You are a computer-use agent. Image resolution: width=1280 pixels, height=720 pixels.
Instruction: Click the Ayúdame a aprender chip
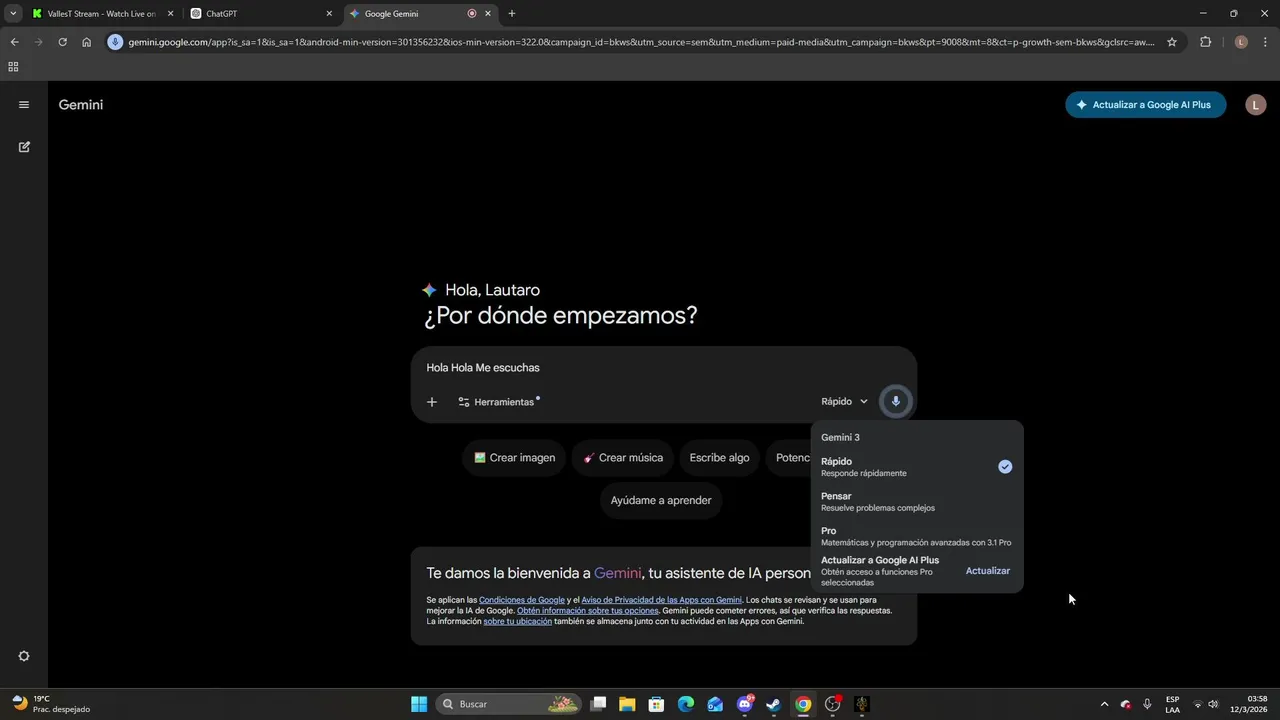pos(661,500)
